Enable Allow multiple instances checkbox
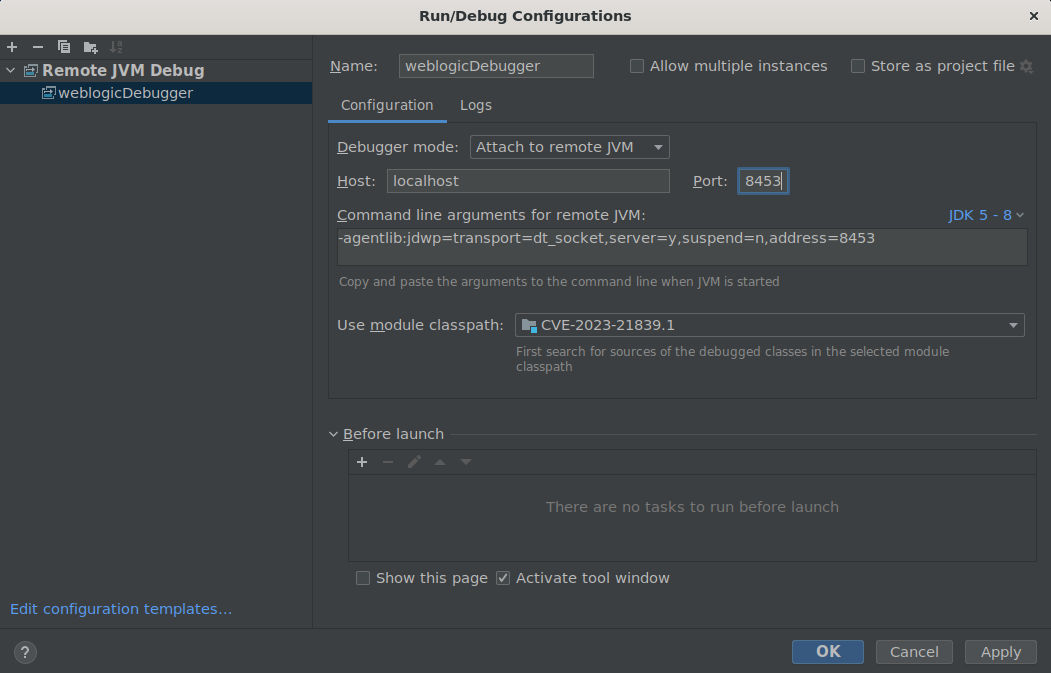 pos(637,66)
